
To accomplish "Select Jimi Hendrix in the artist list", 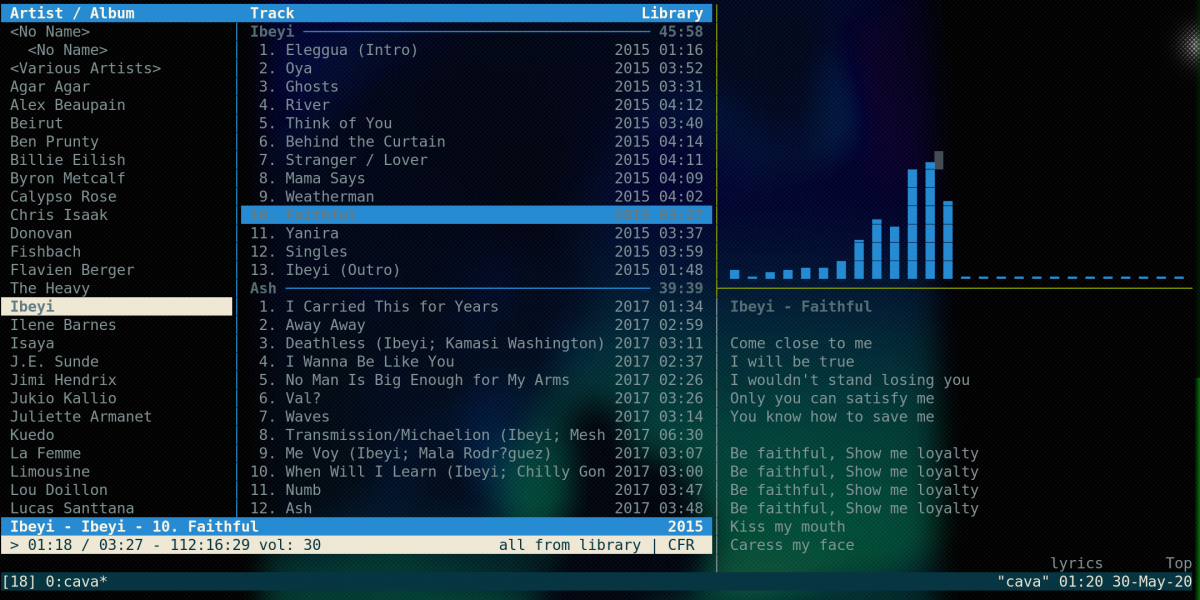I will click(x=63, y=380).
